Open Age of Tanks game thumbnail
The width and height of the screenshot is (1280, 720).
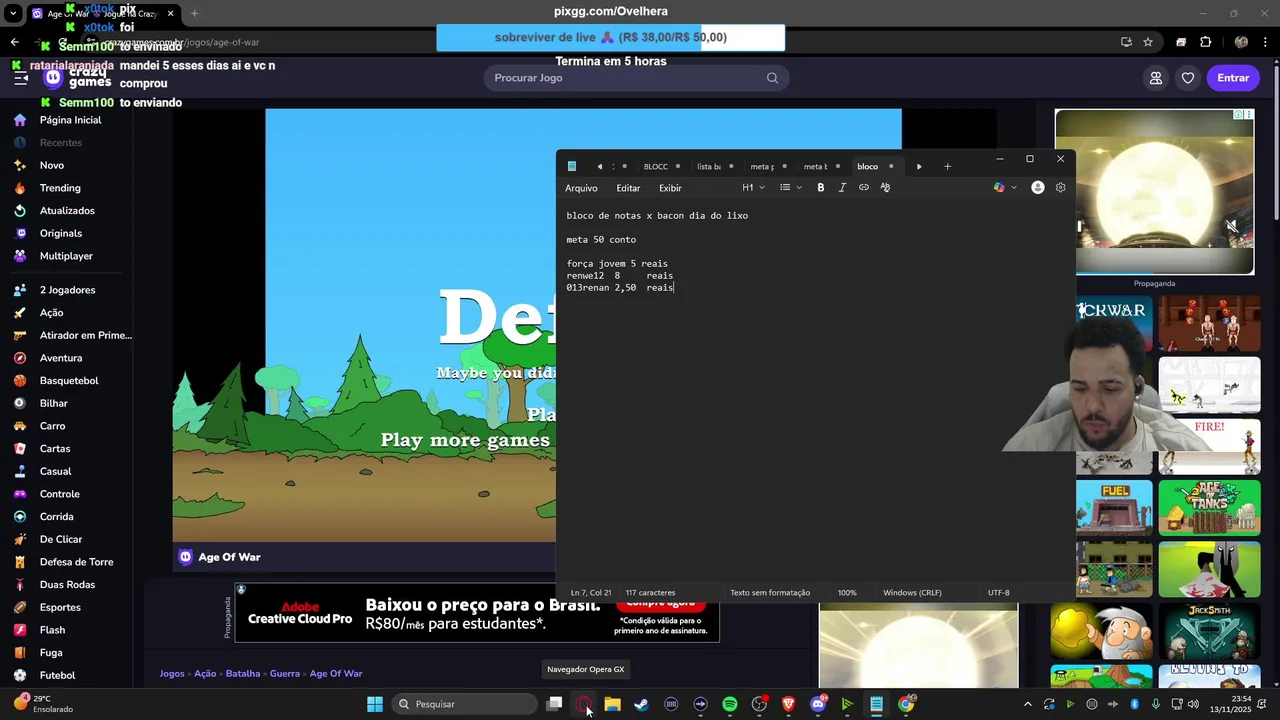1209,508
